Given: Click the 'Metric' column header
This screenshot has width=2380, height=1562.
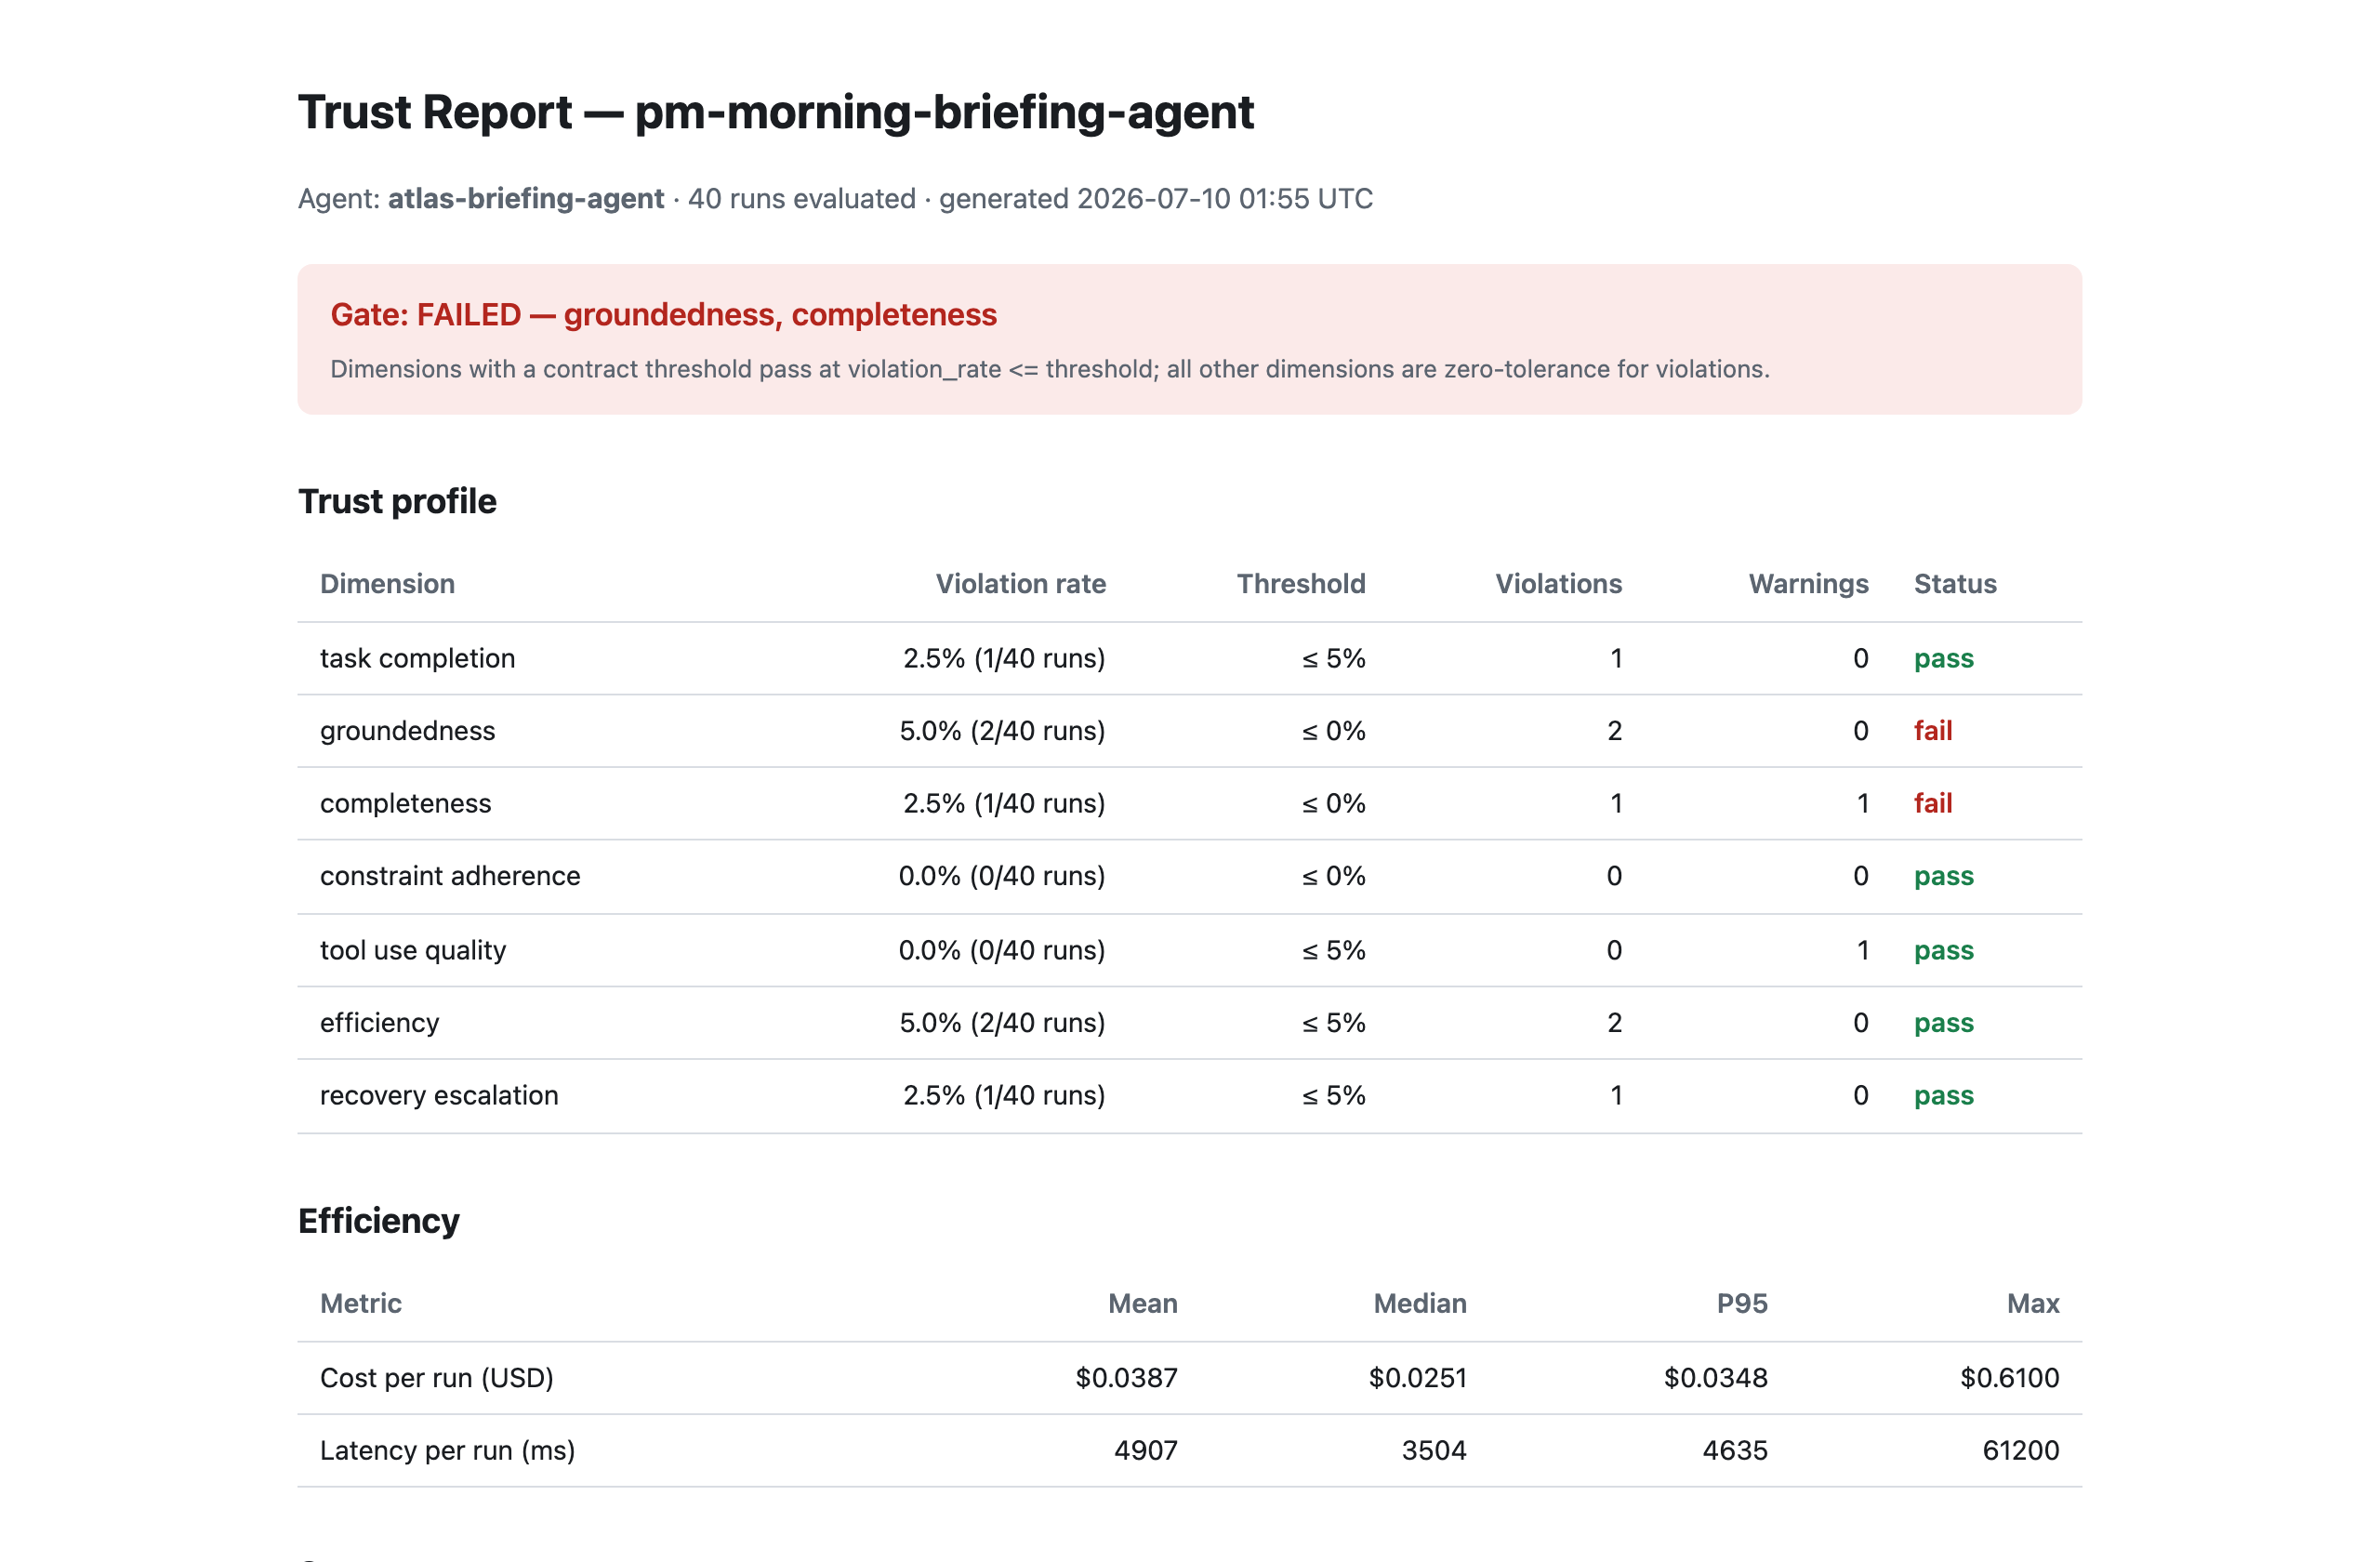Looking at the screenshot, I should 360,1303.
